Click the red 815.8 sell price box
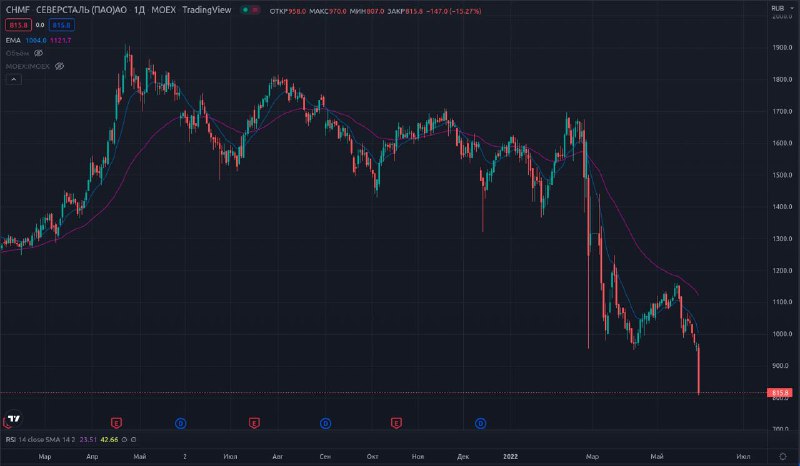 pos(18,25)
